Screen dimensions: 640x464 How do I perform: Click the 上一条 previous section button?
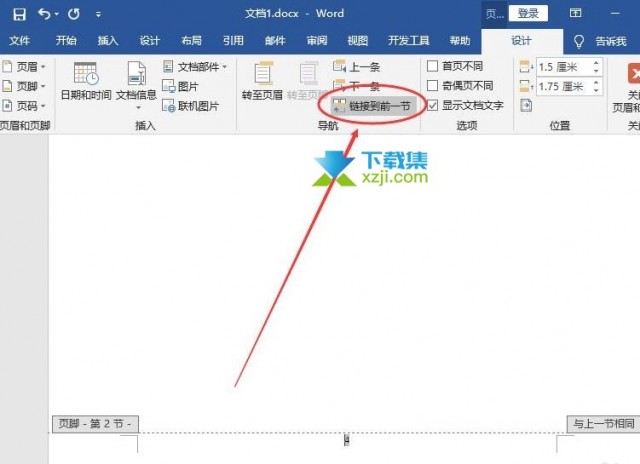click(x=356, y=67)
